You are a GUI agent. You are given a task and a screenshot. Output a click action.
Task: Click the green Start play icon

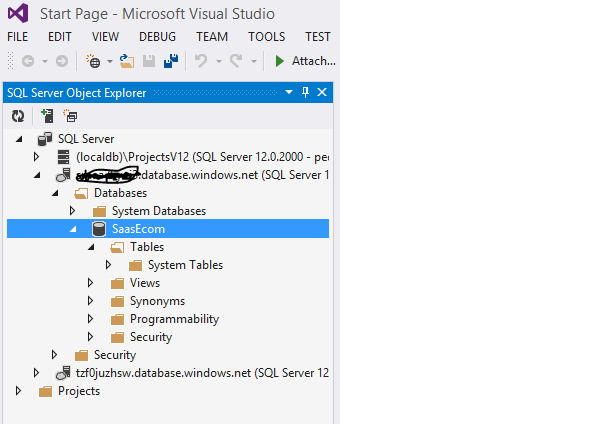(279, 61)
